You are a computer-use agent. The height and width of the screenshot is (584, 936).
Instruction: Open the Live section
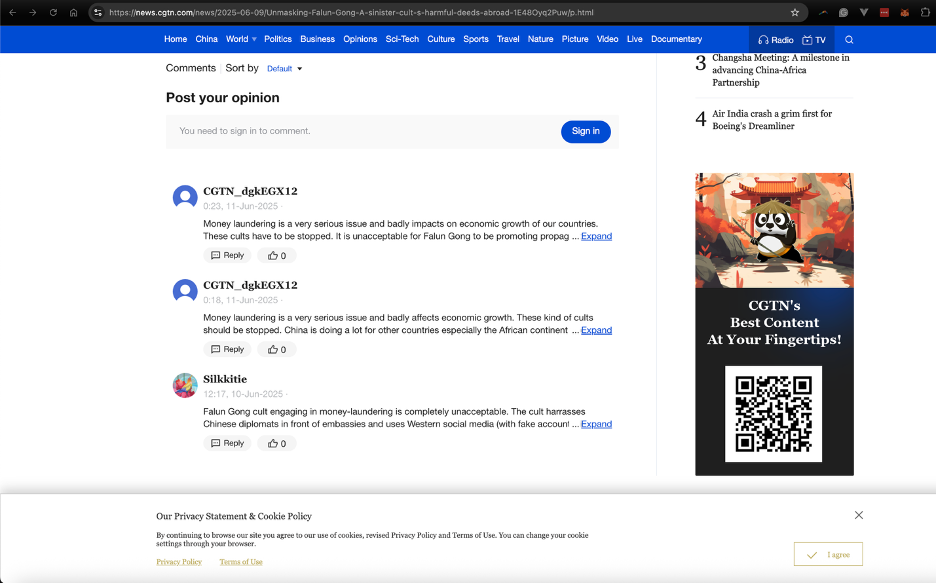635,39
